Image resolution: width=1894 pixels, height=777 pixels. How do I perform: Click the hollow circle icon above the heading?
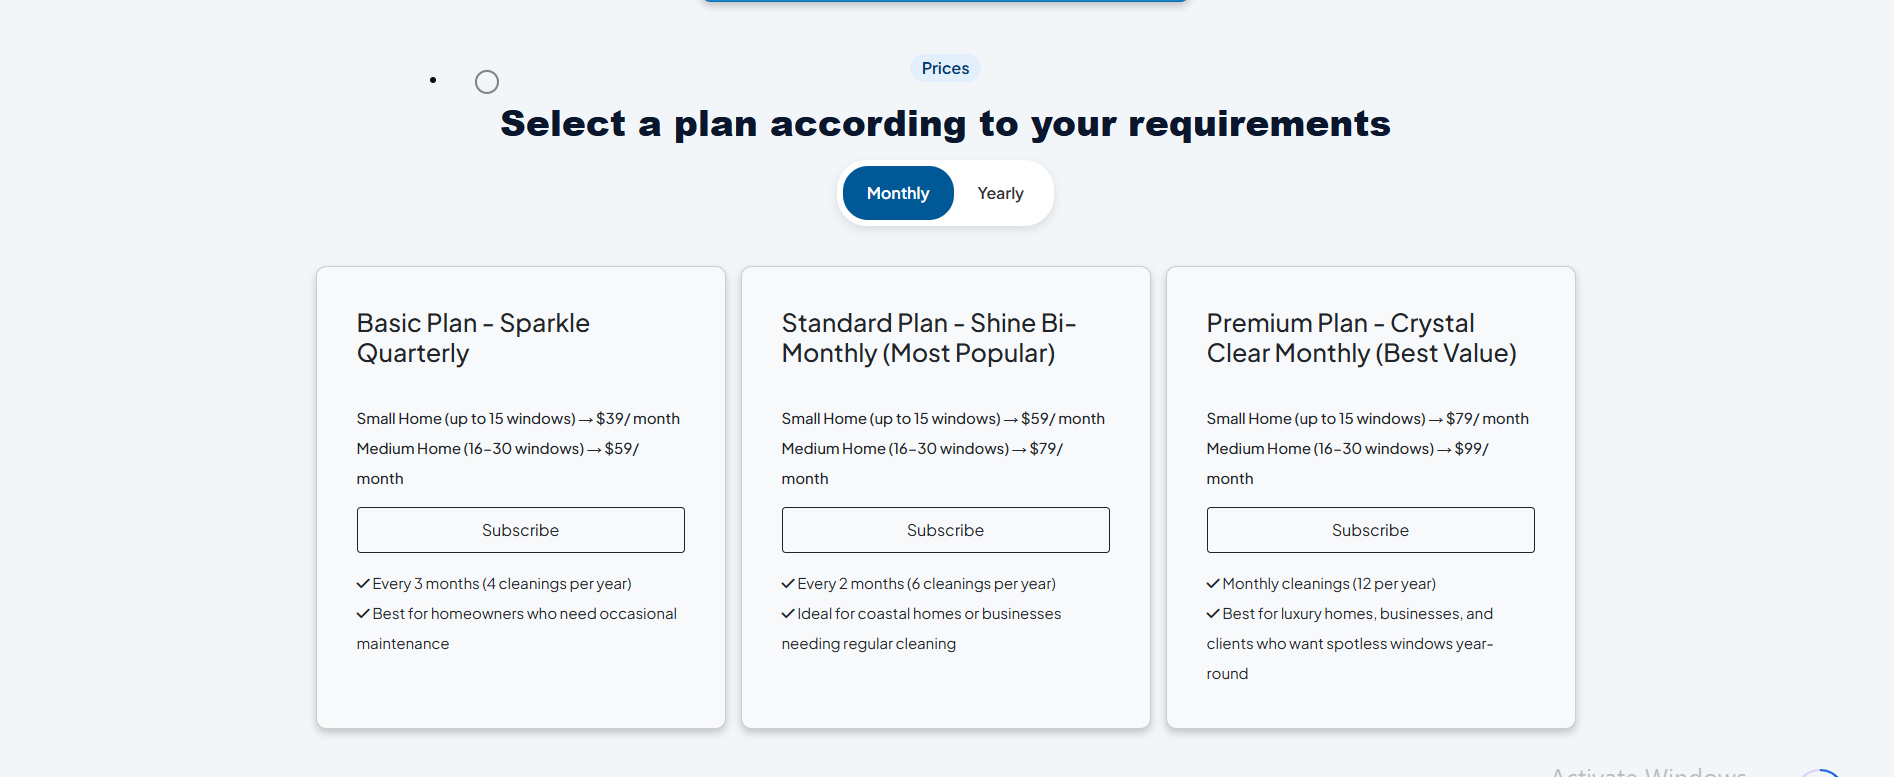pyautogui.click(x=487, y=82)
